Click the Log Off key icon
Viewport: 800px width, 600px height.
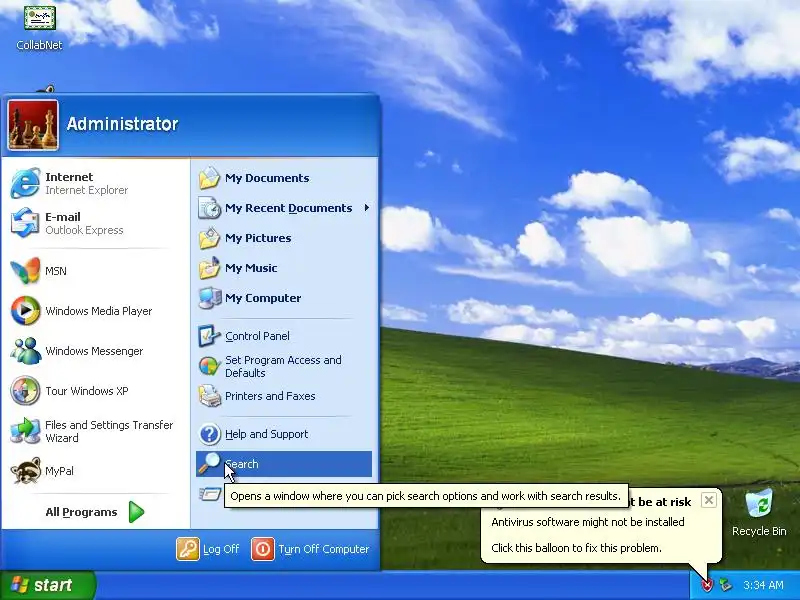click(188, 549)
